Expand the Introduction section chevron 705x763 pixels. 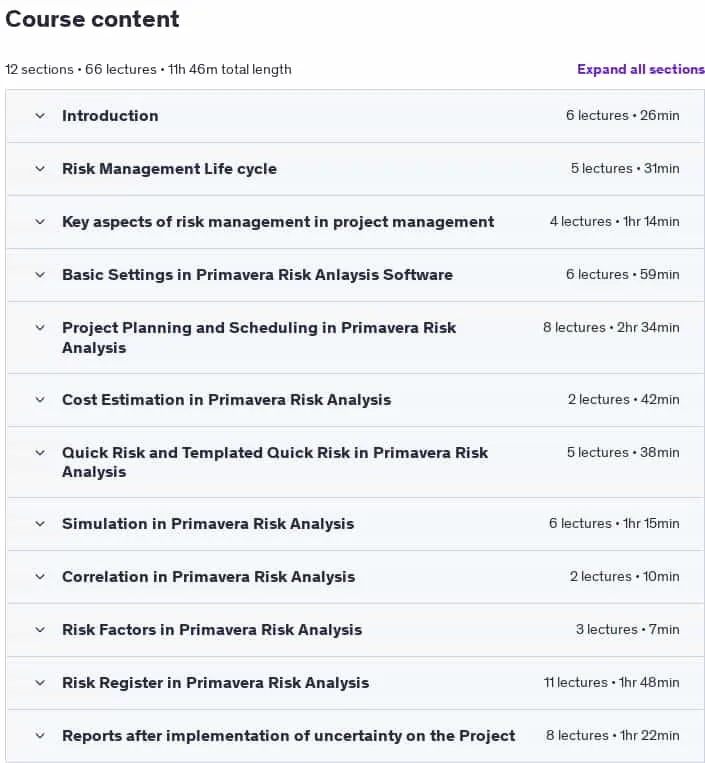coord(40,116)
